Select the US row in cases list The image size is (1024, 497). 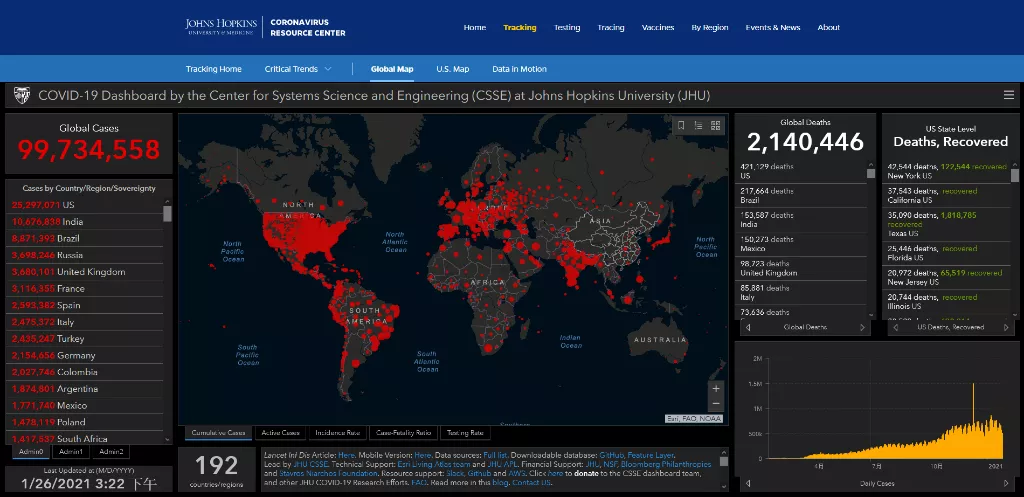pos(84,204)
